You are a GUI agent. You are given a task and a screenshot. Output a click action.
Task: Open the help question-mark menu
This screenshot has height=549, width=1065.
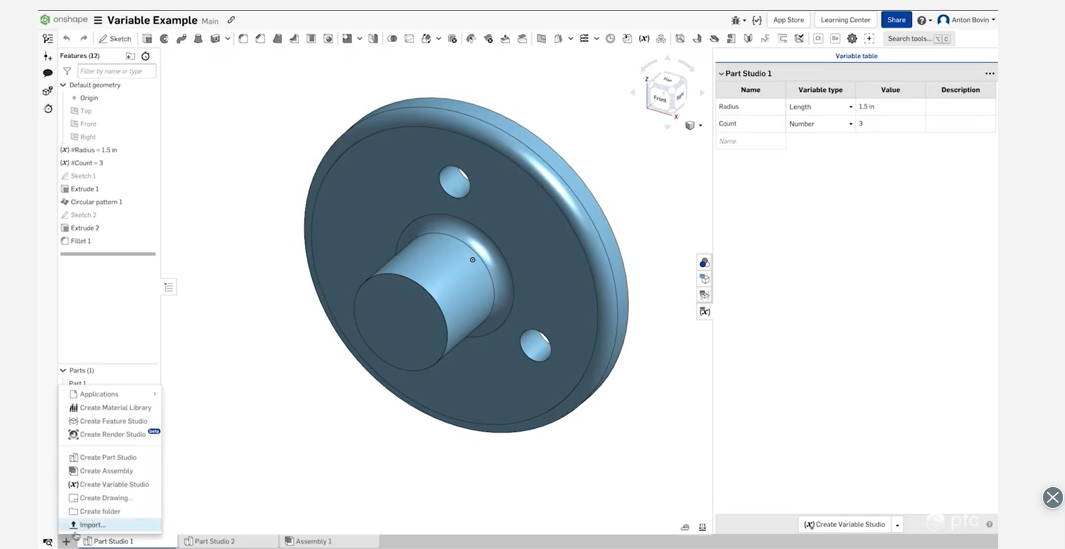coord(924,20)
